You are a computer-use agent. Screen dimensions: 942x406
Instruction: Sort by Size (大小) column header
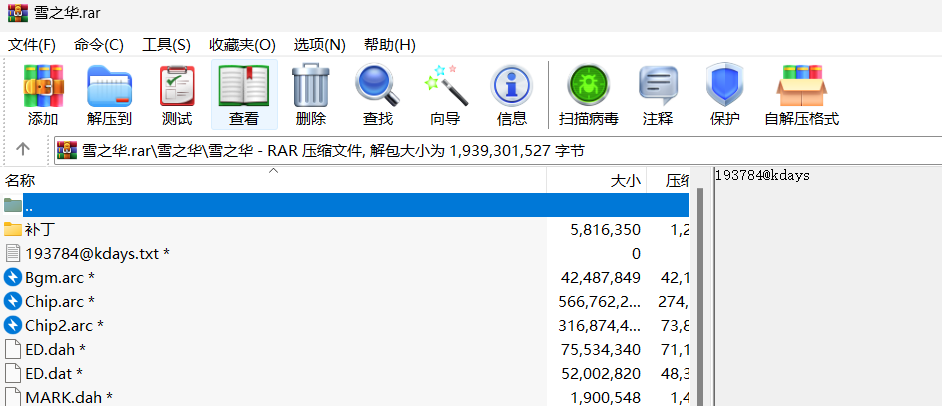(x=625, y=181)
